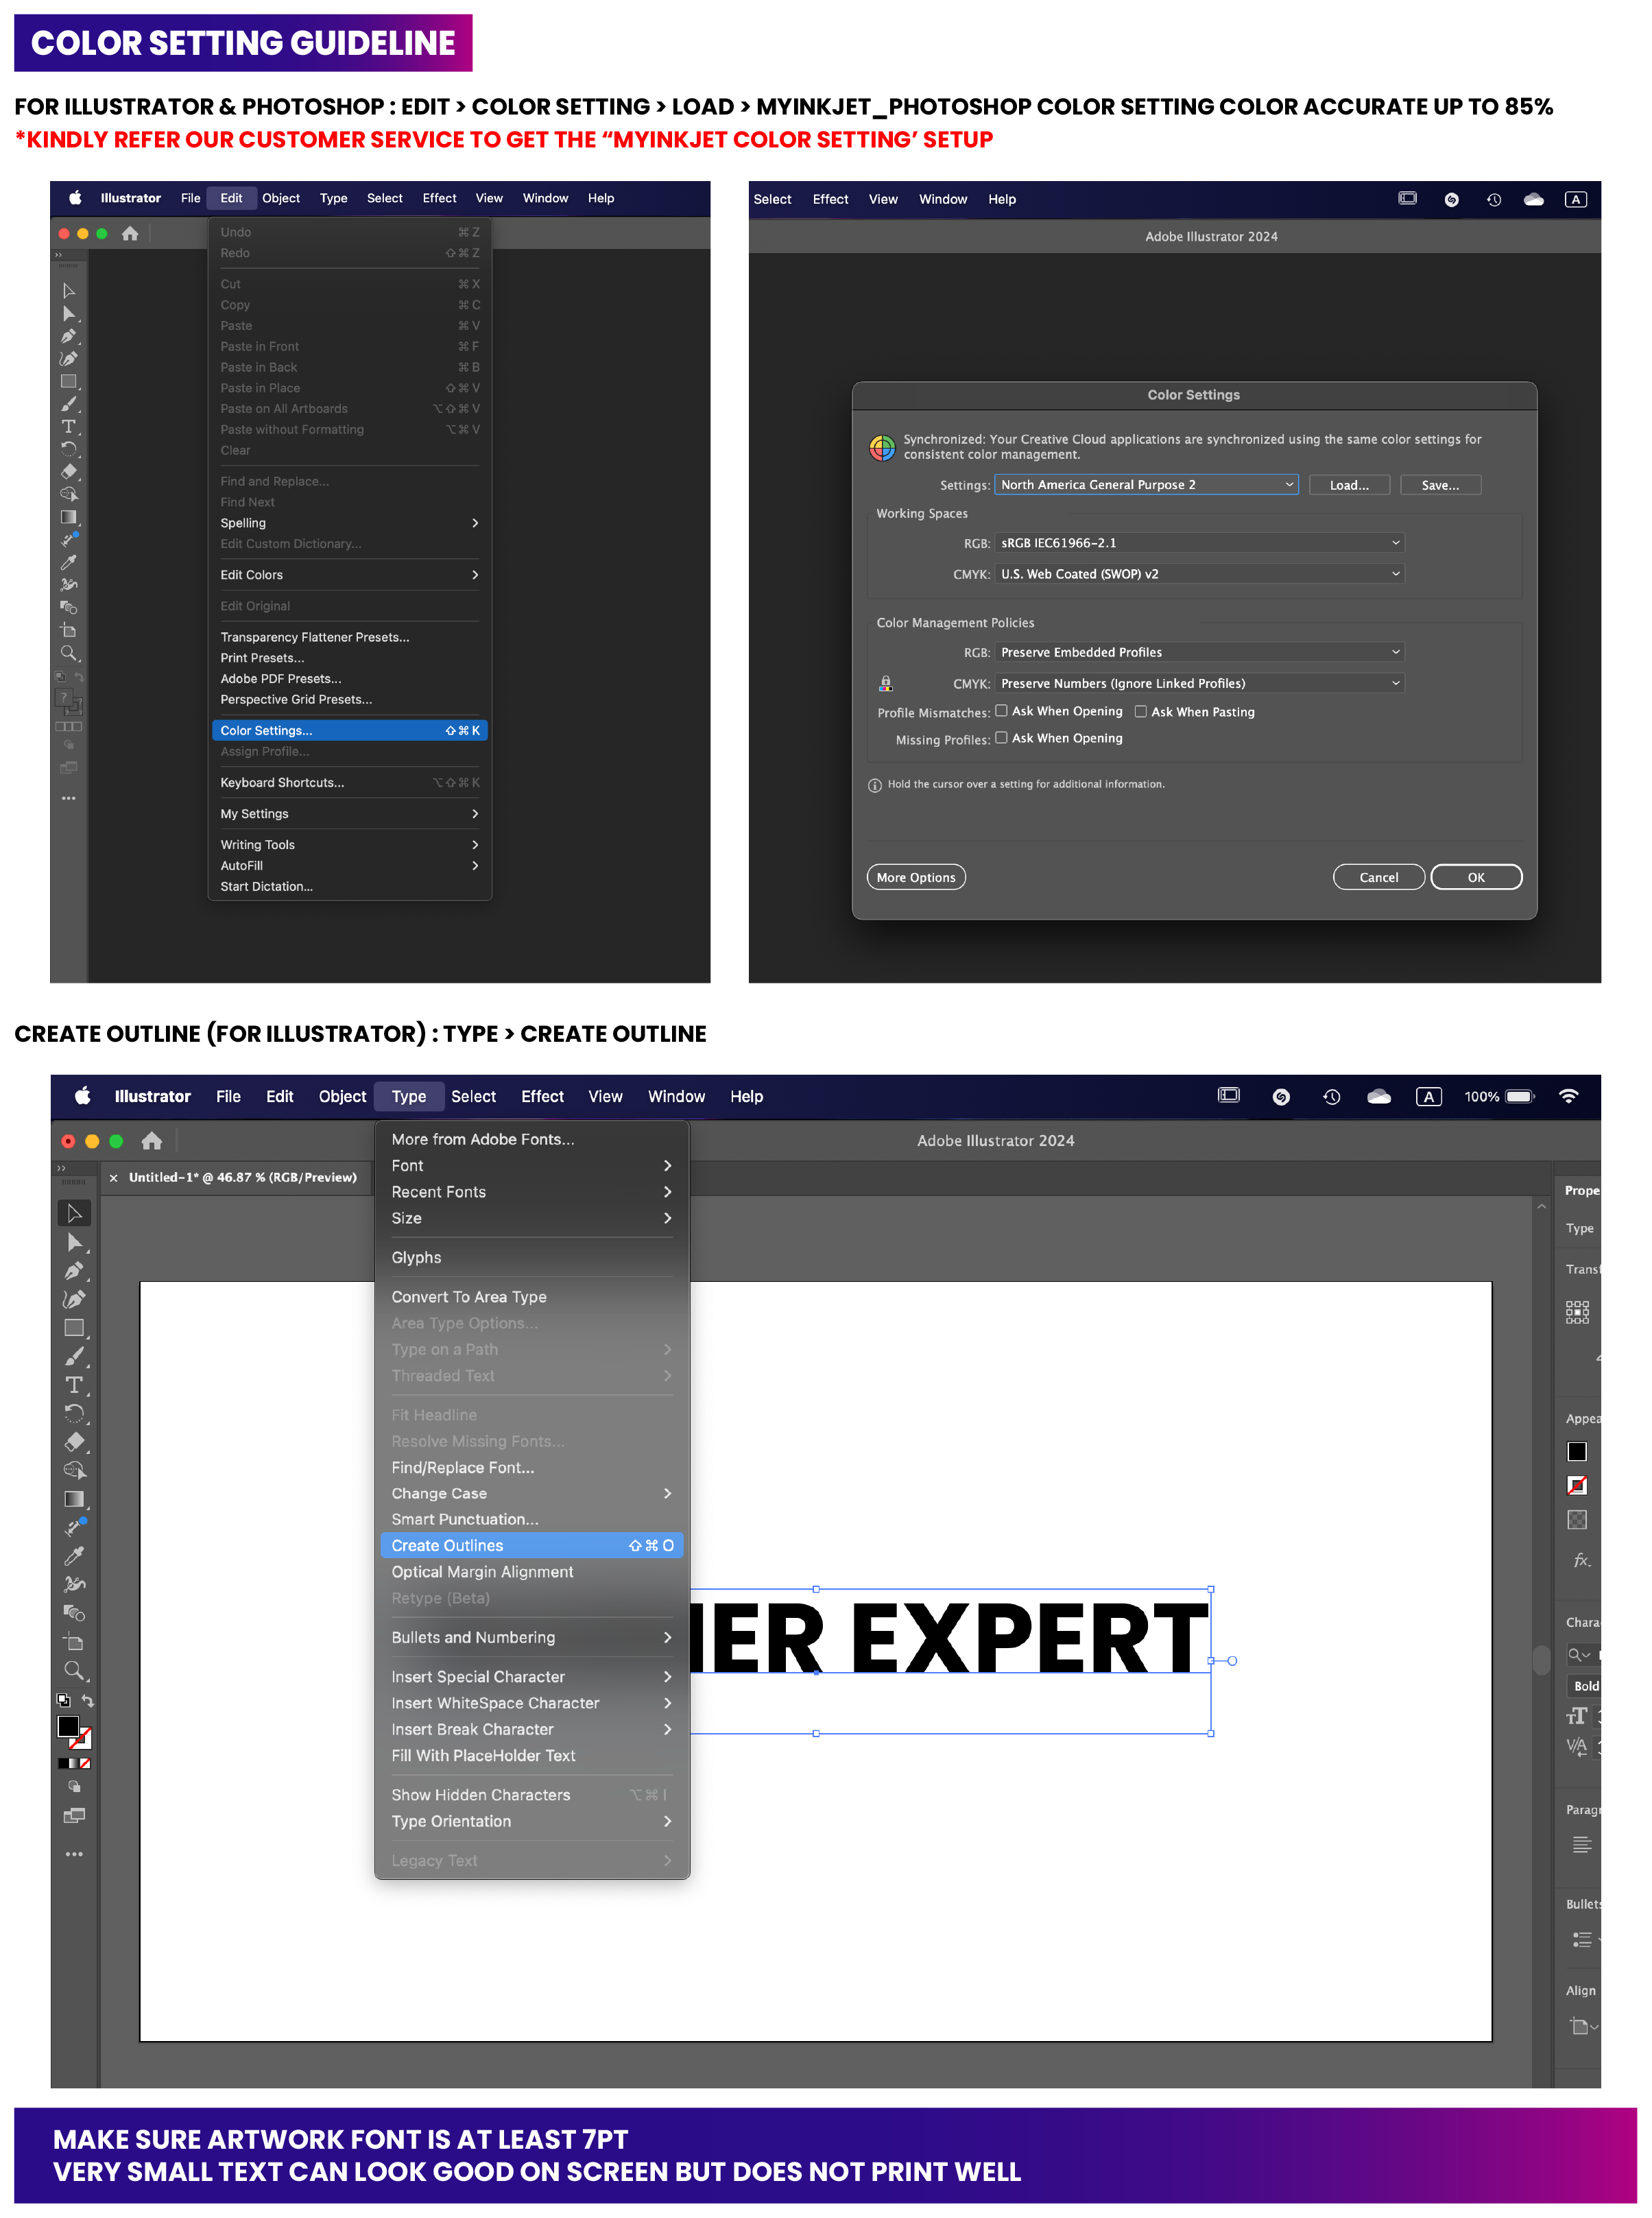Click the red-slash stroke swatch in the Appearance section
The width and height of the screenshot is (1652, 2218).
[1577, 1485]
